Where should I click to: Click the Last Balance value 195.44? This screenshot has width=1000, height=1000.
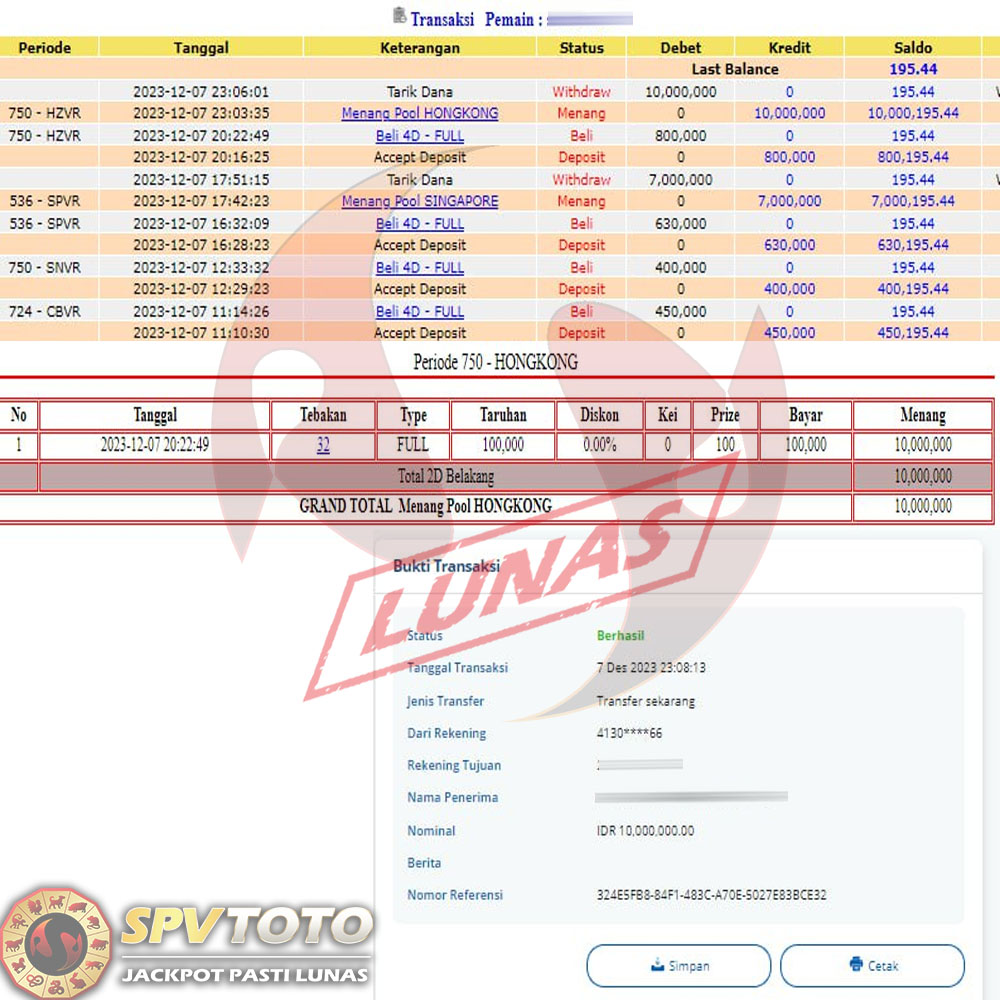pyautogui.click(x=912, y=69)
